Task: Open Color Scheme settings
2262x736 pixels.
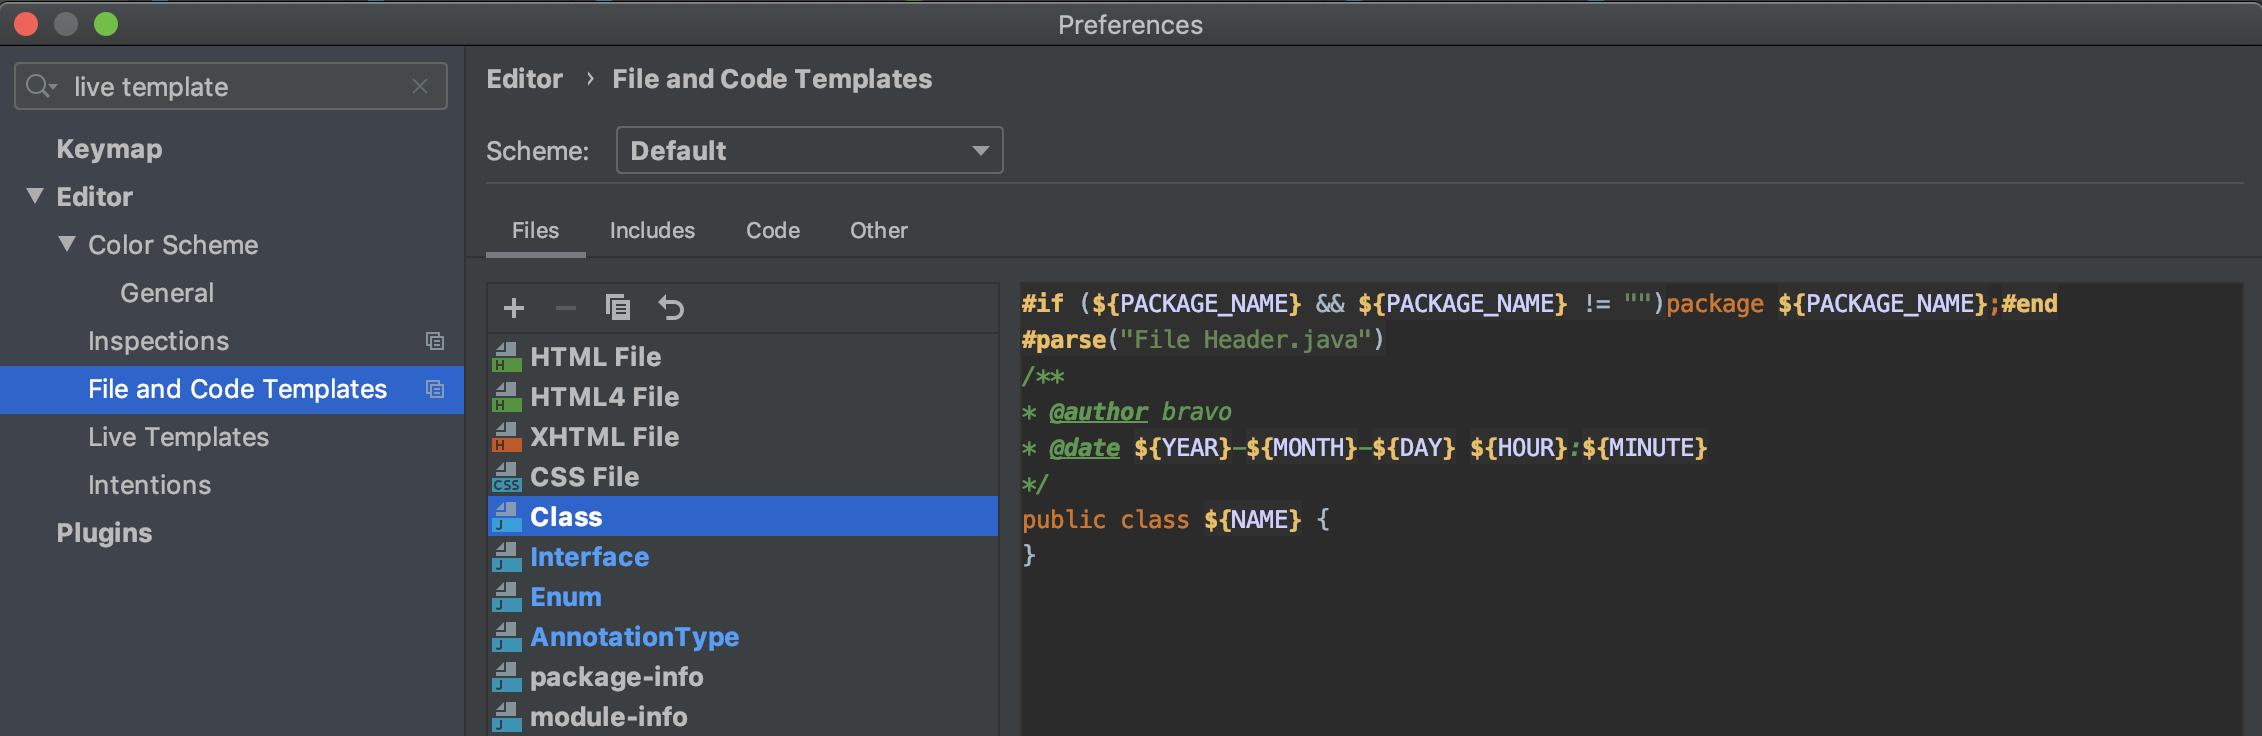Action: tap(173, 245)
